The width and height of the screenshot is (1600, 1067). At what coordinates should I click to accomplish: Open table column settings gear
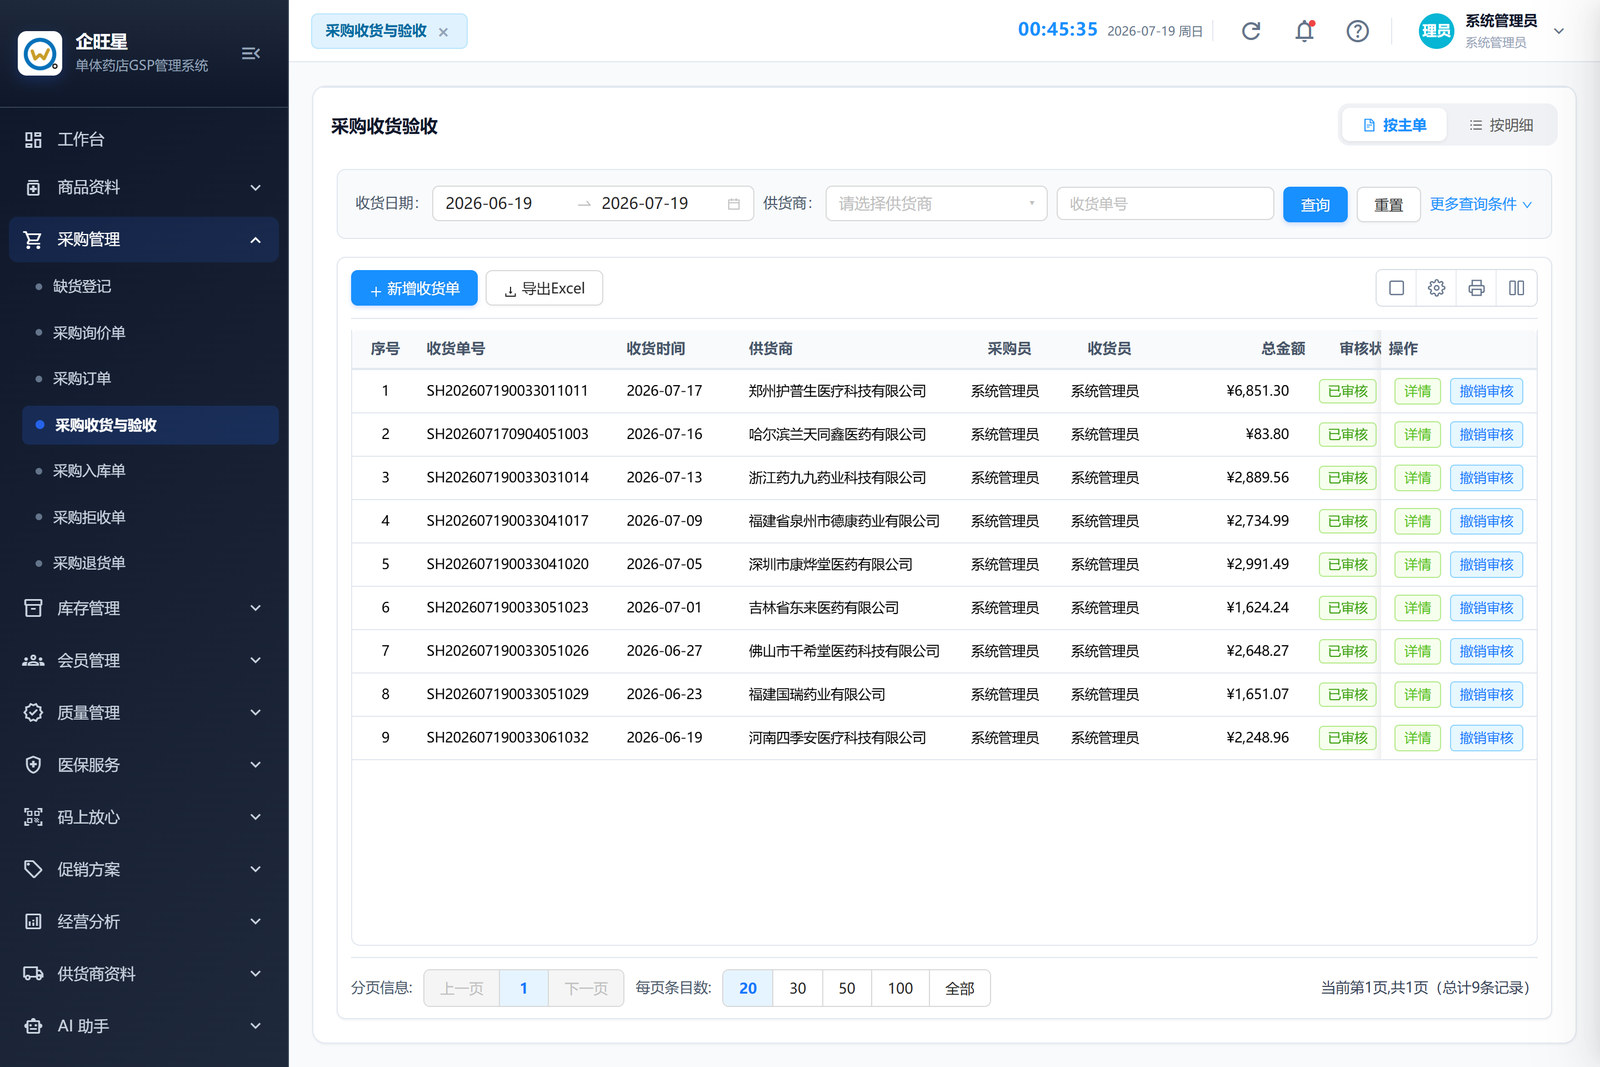1437,288
